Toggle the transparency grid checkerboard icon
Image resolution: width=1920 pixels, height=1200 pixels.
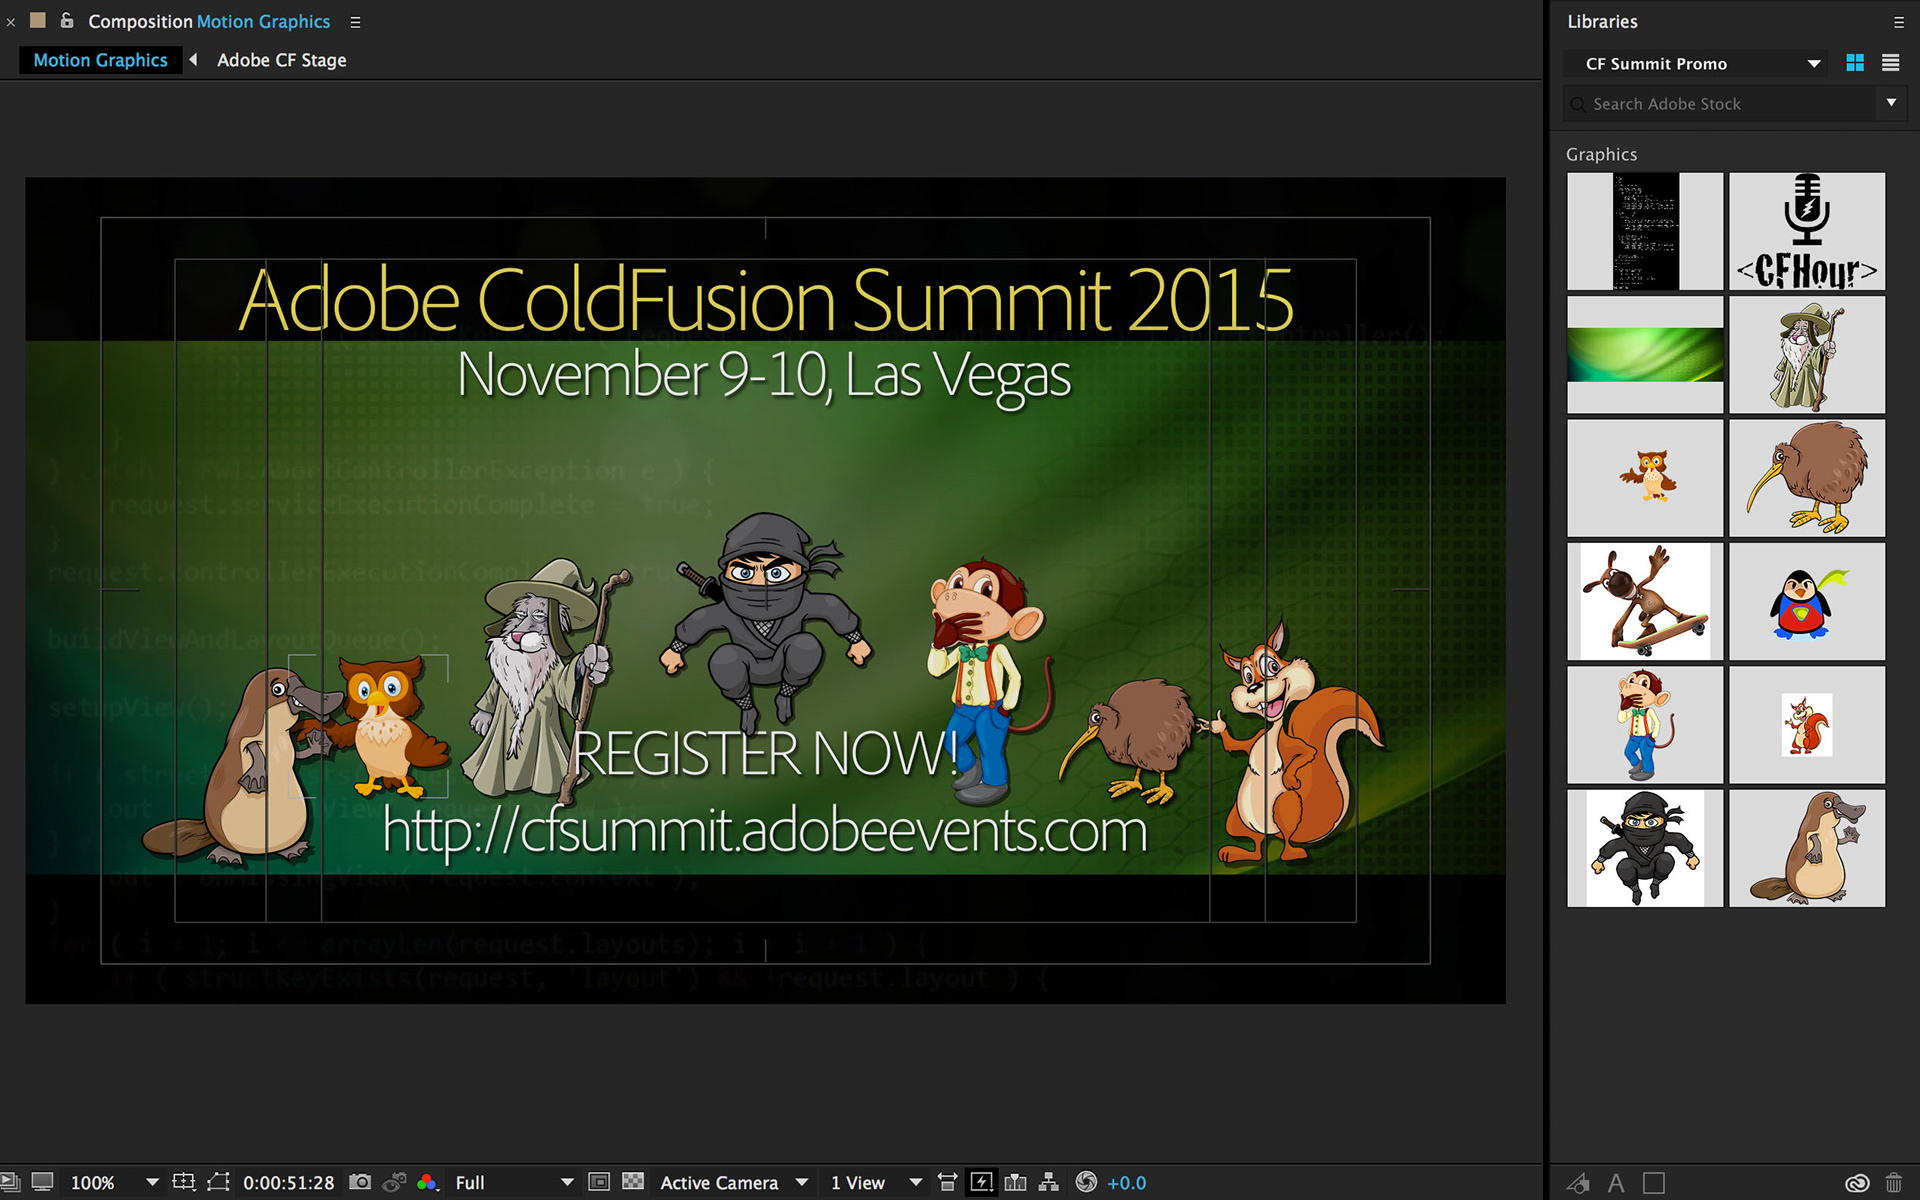(x=633, y=1182)
